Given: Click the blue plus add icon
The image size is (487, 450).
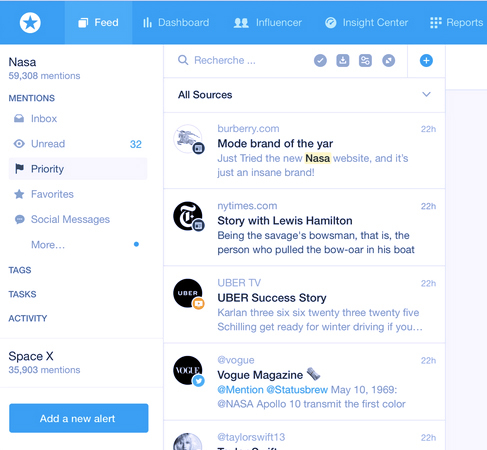Looking at the screenshot, I should (426, 61).
